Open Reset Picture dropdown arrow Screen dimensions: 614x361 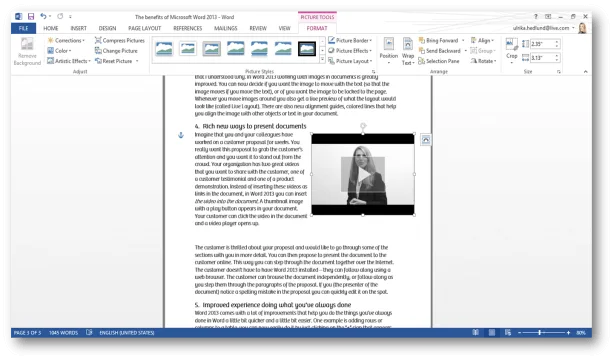[137, 61]
